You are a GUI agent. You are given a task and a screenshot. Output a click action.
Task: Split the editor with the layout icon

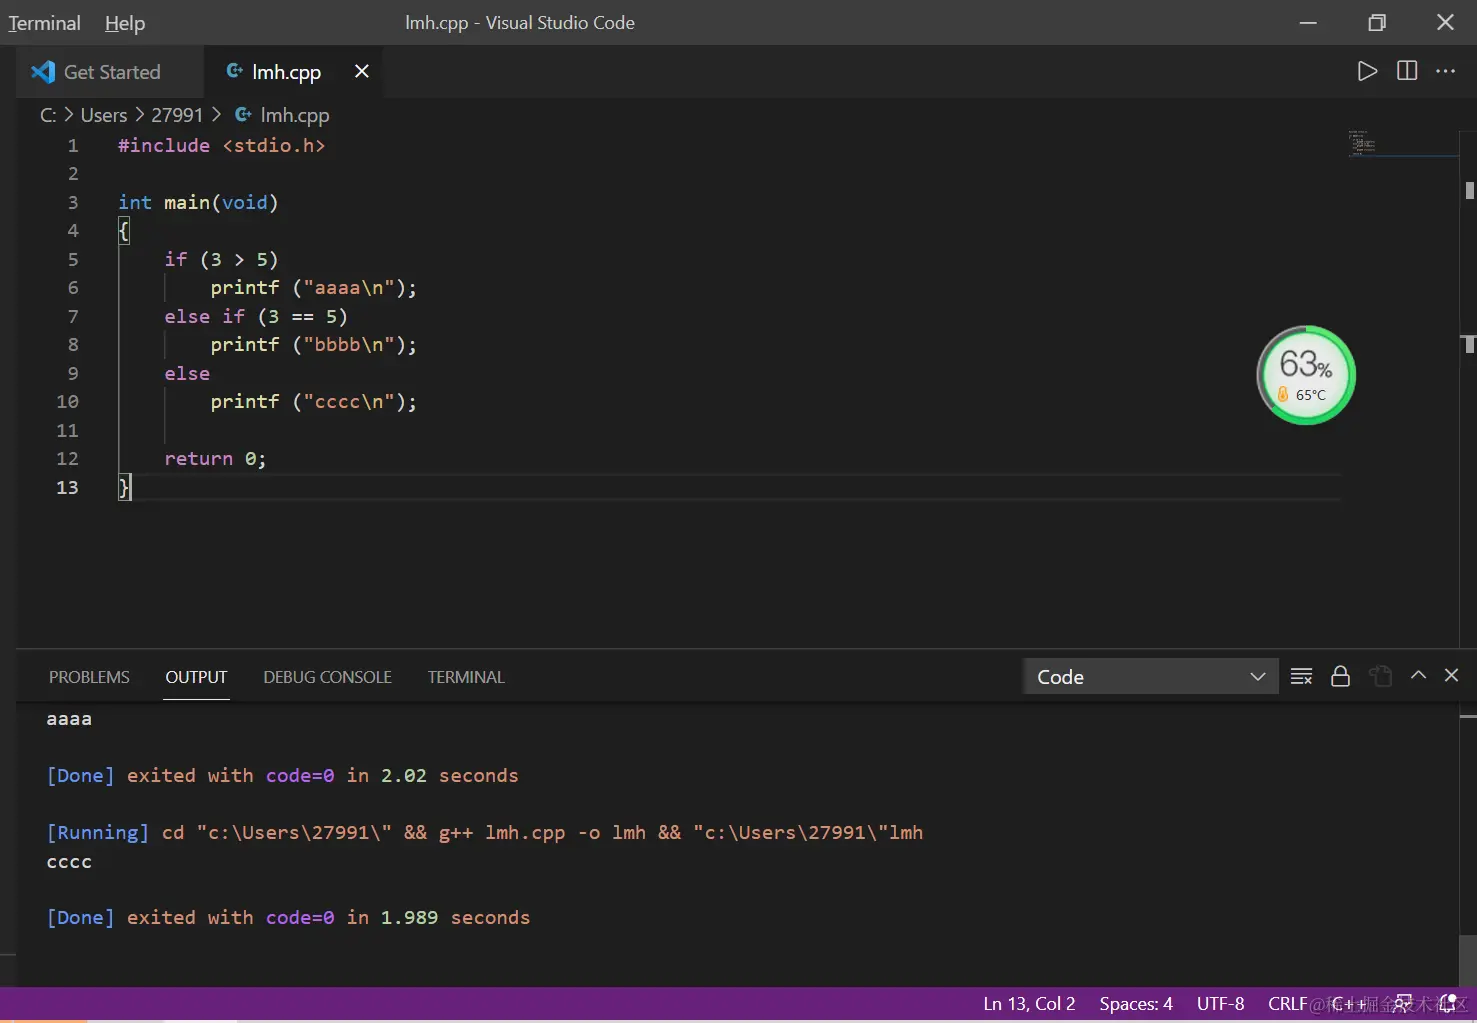1407,71
